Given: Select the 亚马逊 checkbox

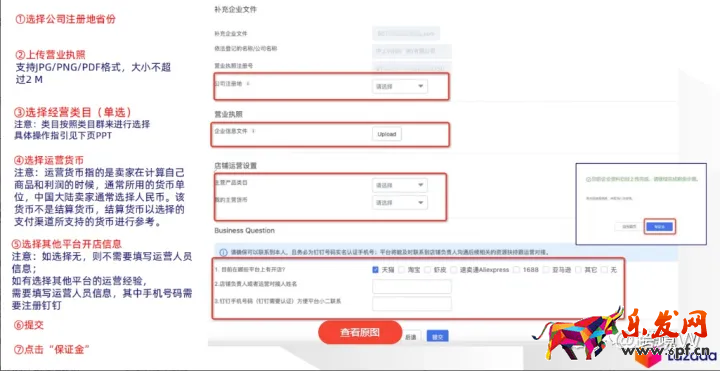Looking at the screenshot, I should tap(546, 270).
